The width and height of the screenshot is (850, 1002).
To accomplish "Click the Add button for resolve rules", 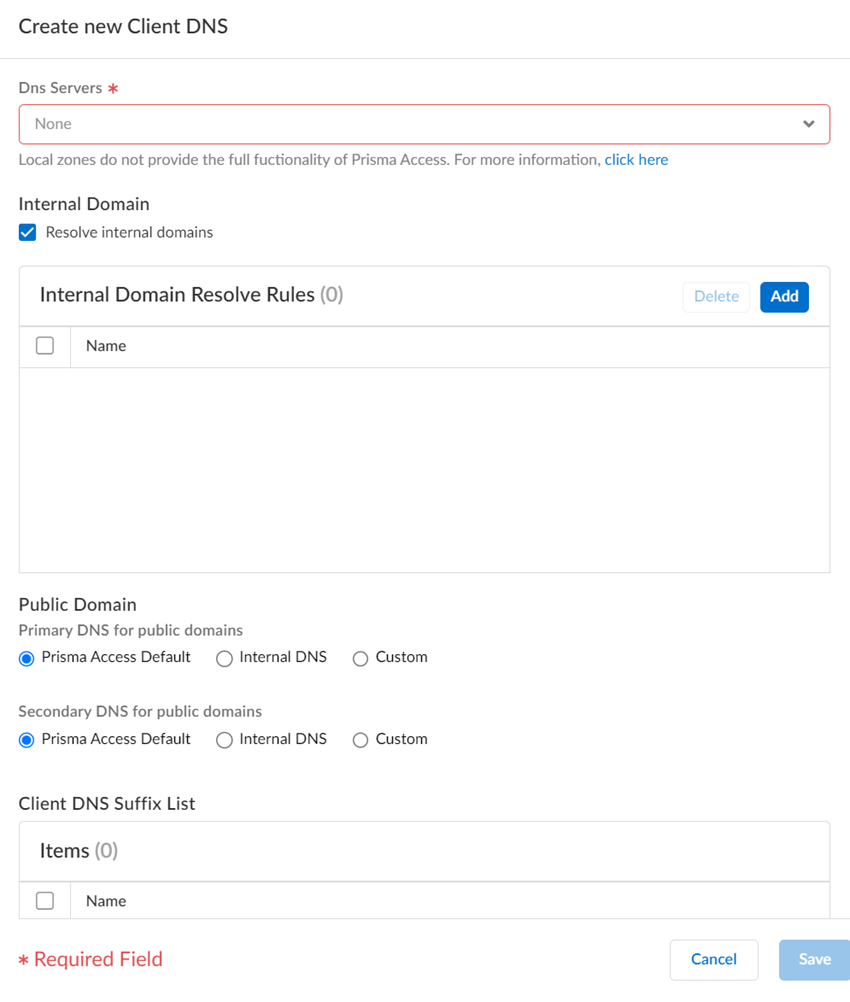I will [784, 296].
